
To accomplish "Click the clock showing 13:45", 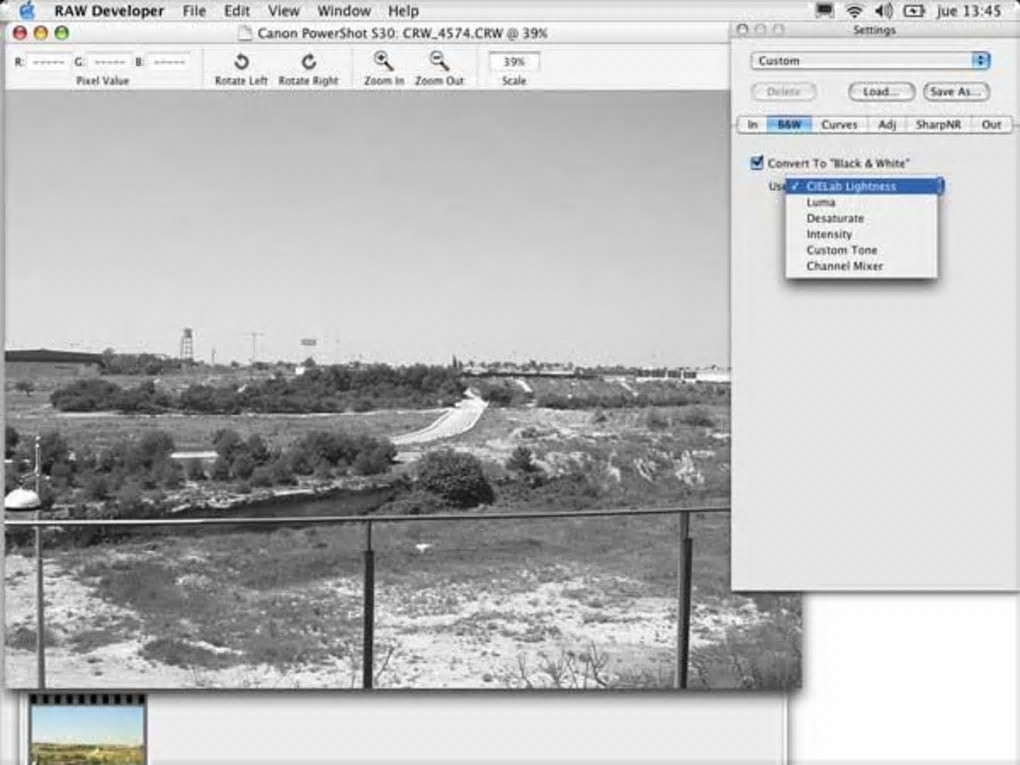I will (x=968, y=10).
